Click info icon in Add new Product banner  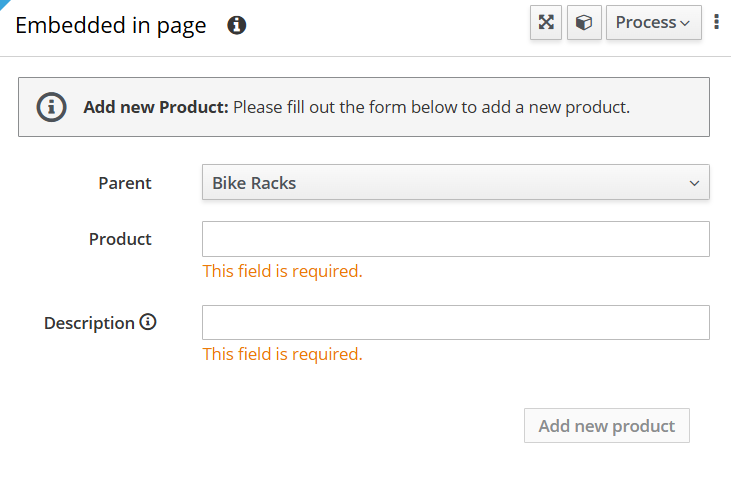click(52, 107)
